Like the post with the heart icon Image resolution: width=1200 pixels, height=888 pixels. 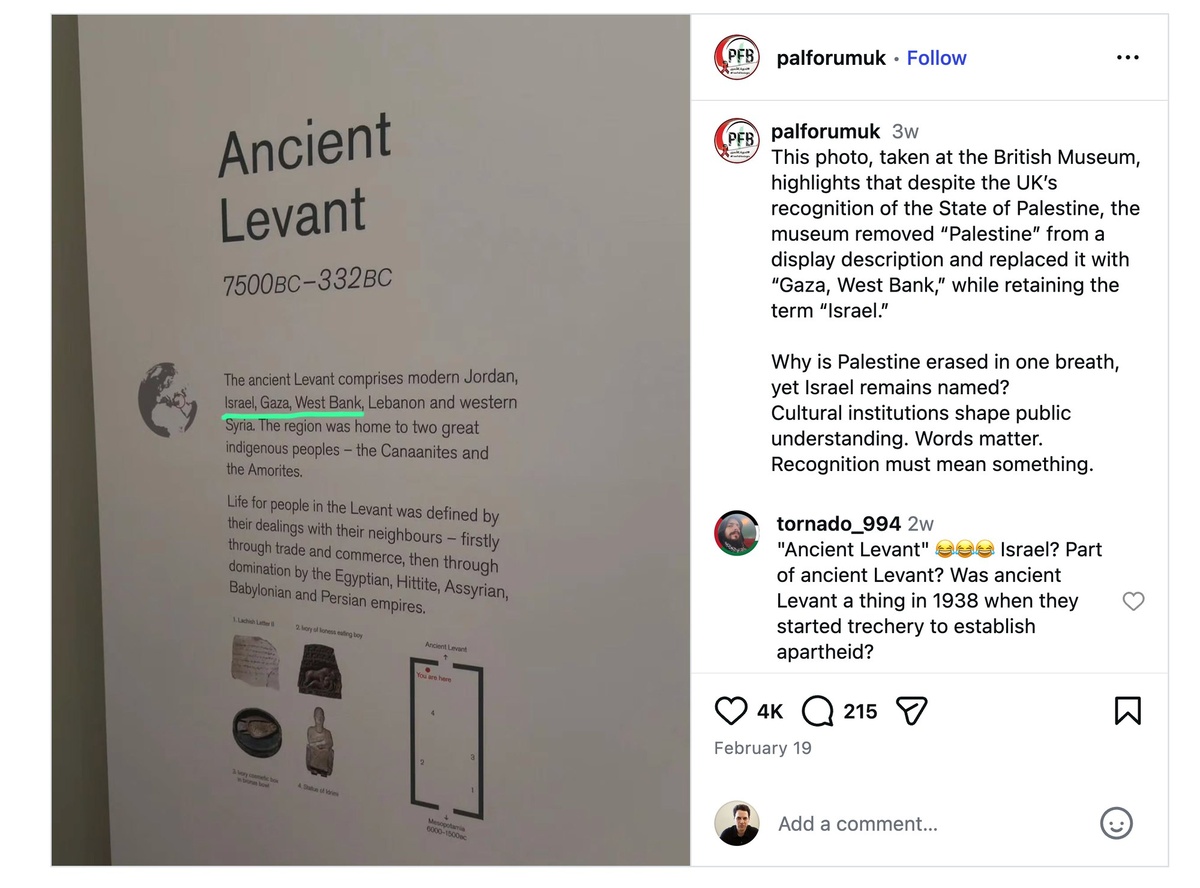(731, 711)
